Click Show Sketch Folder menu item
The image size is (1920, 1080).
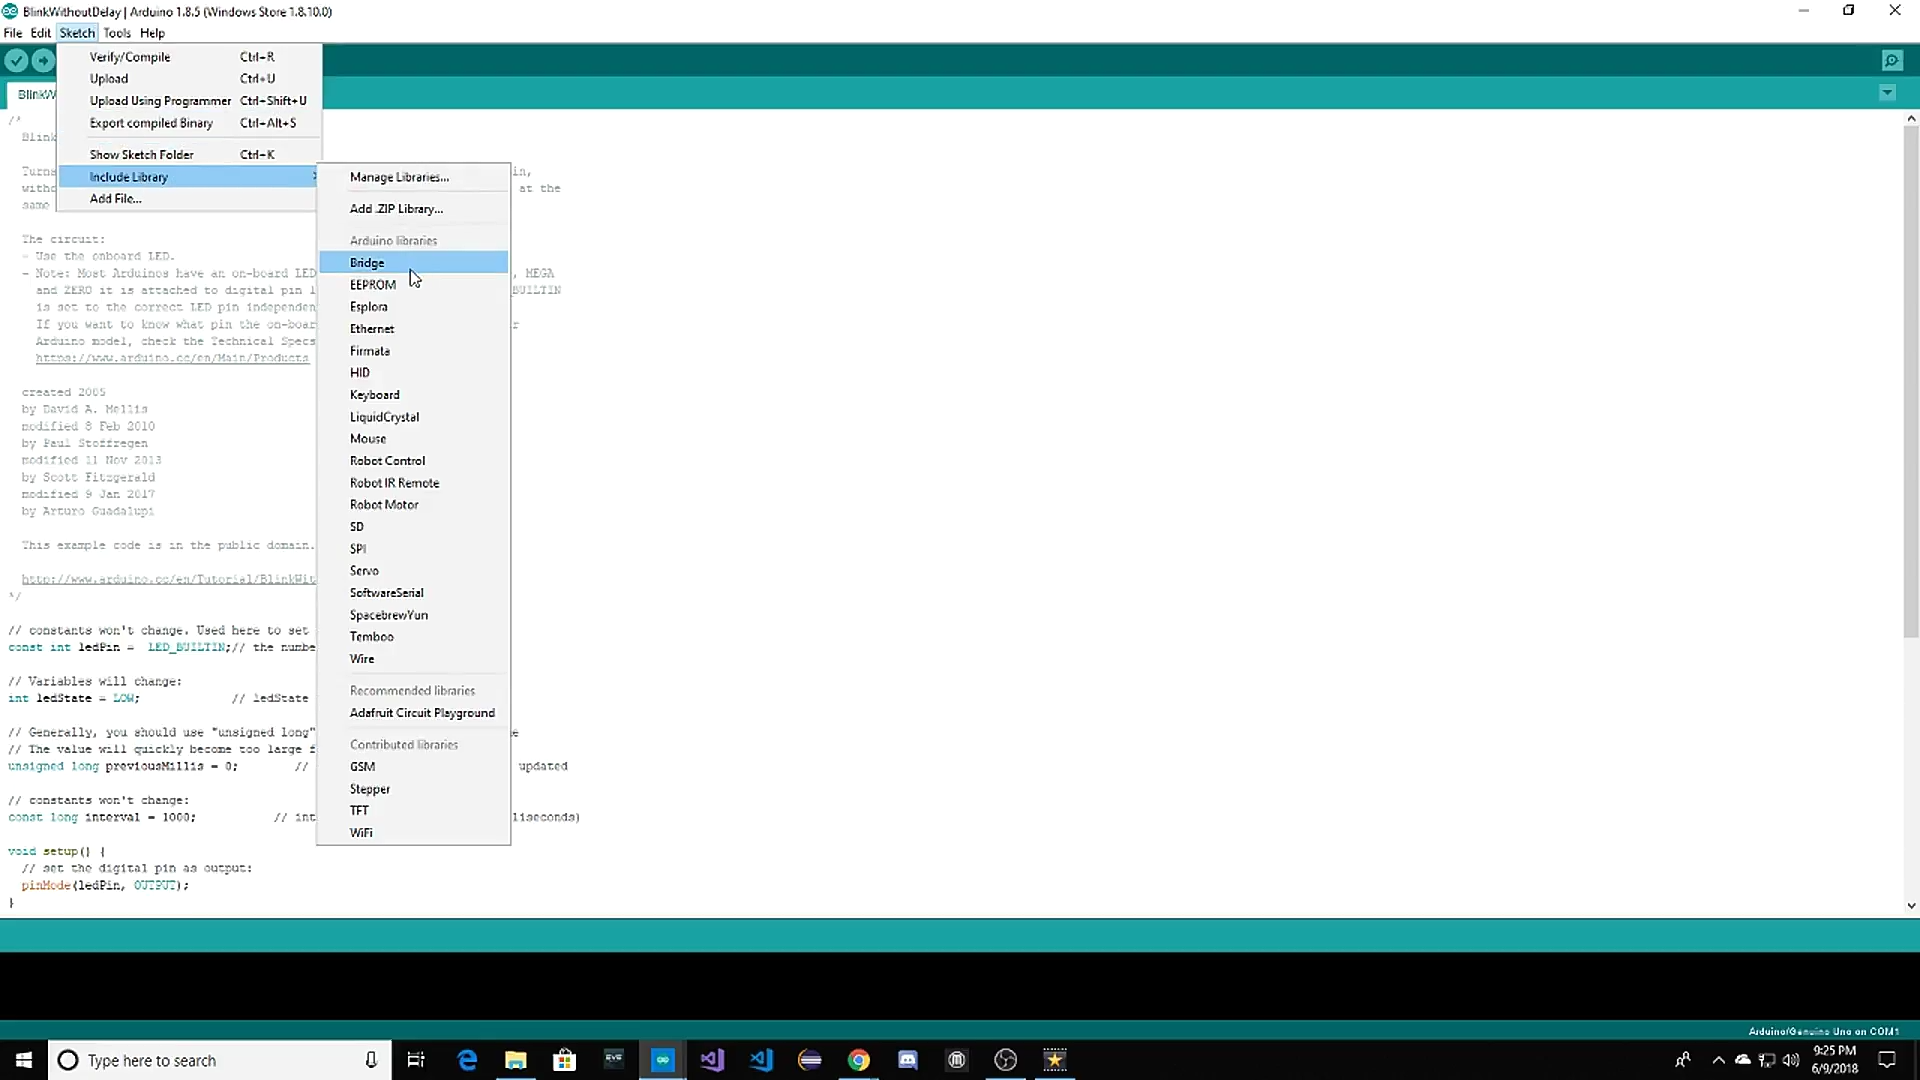coord(142,155)
